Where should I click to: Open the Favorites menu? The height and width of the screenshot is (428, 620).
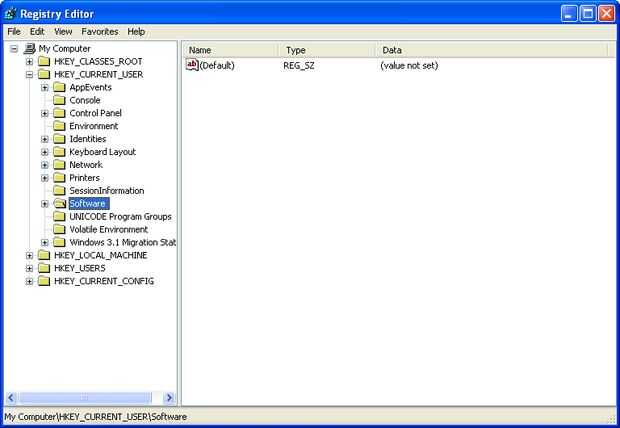coord(100,32)
